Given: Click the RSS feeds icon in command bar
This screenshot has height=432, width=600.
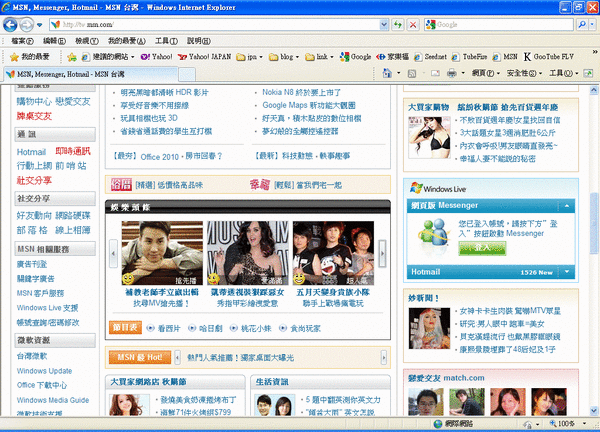Looking at the screenshot, I should click(412, 73).
